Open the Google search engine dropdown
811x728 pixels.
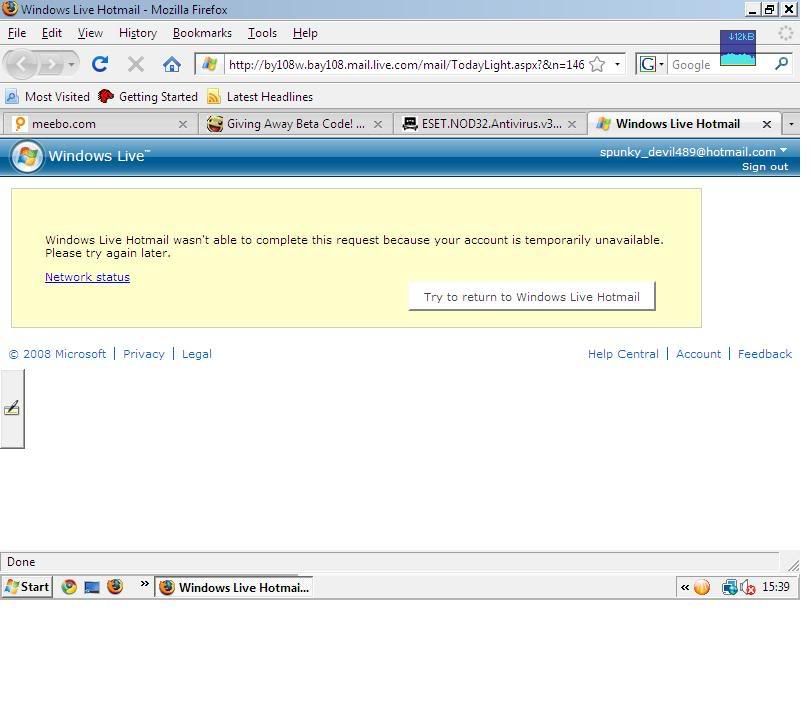[x=652, y=64]
